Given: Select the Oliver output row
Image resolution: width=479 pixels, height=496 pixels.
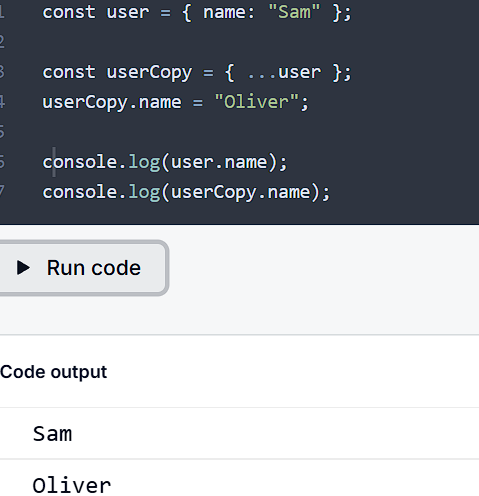Looking at the screenshot, I should point(239,478).
